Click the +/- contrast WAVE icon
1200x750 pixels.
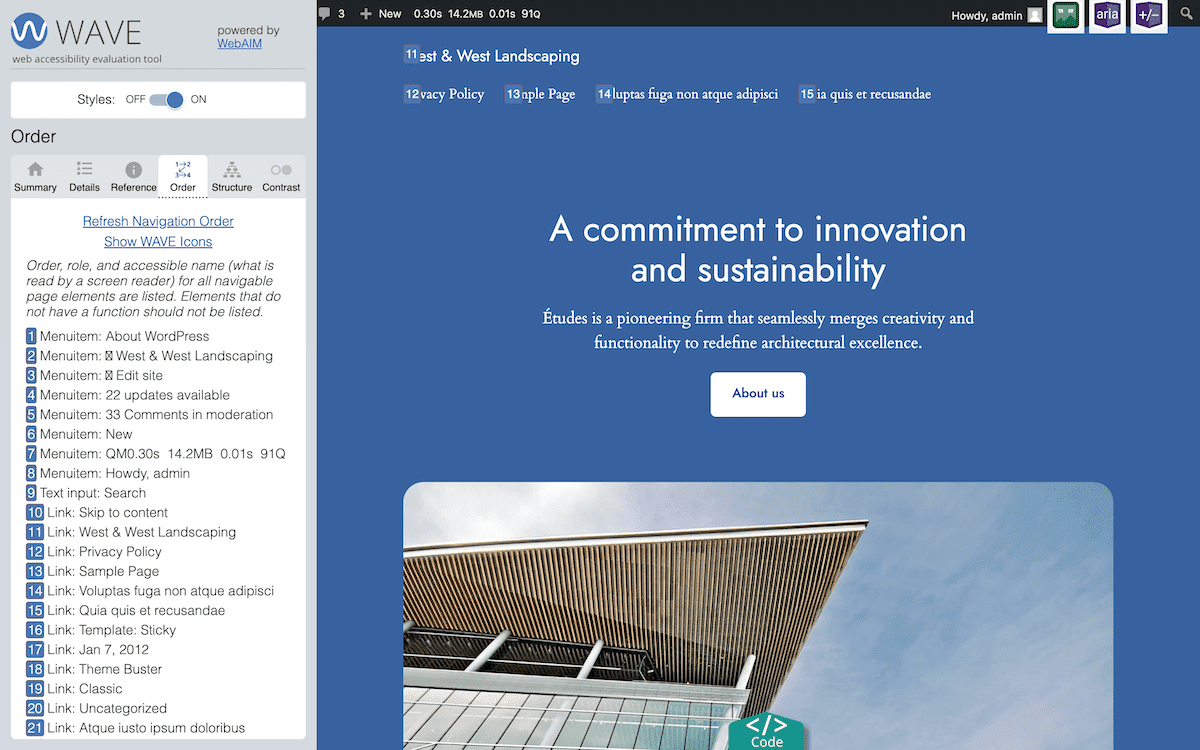pos(1148,16)
